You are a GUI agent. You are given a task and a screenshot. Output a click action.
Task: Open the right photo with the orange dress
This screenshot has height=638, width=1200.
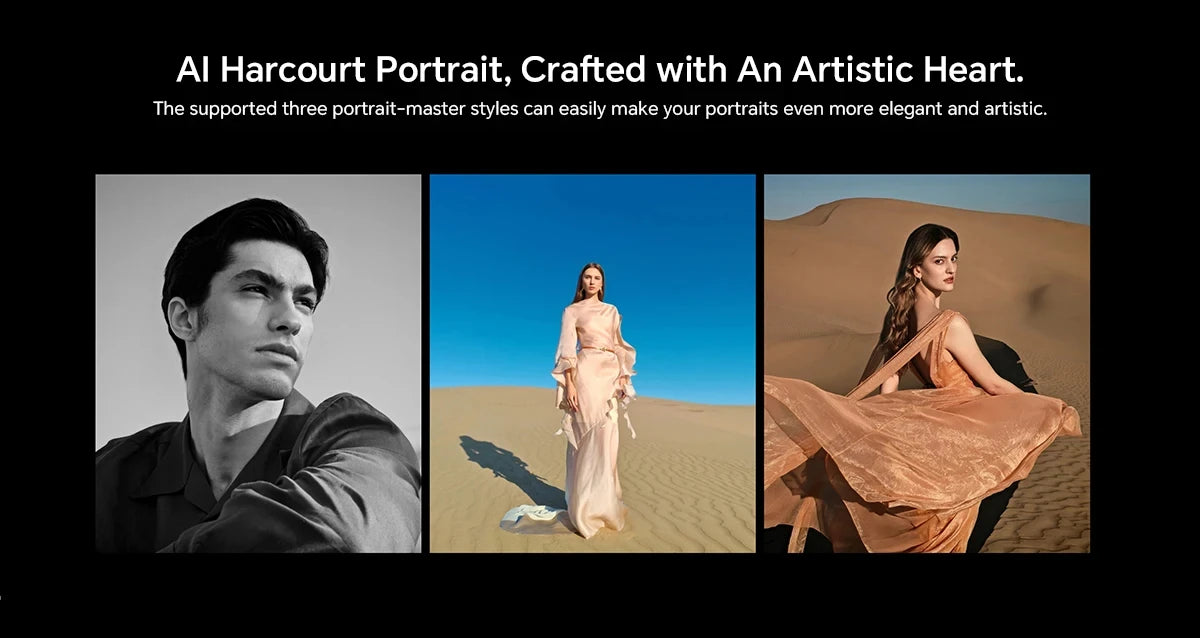click(926, 363)
